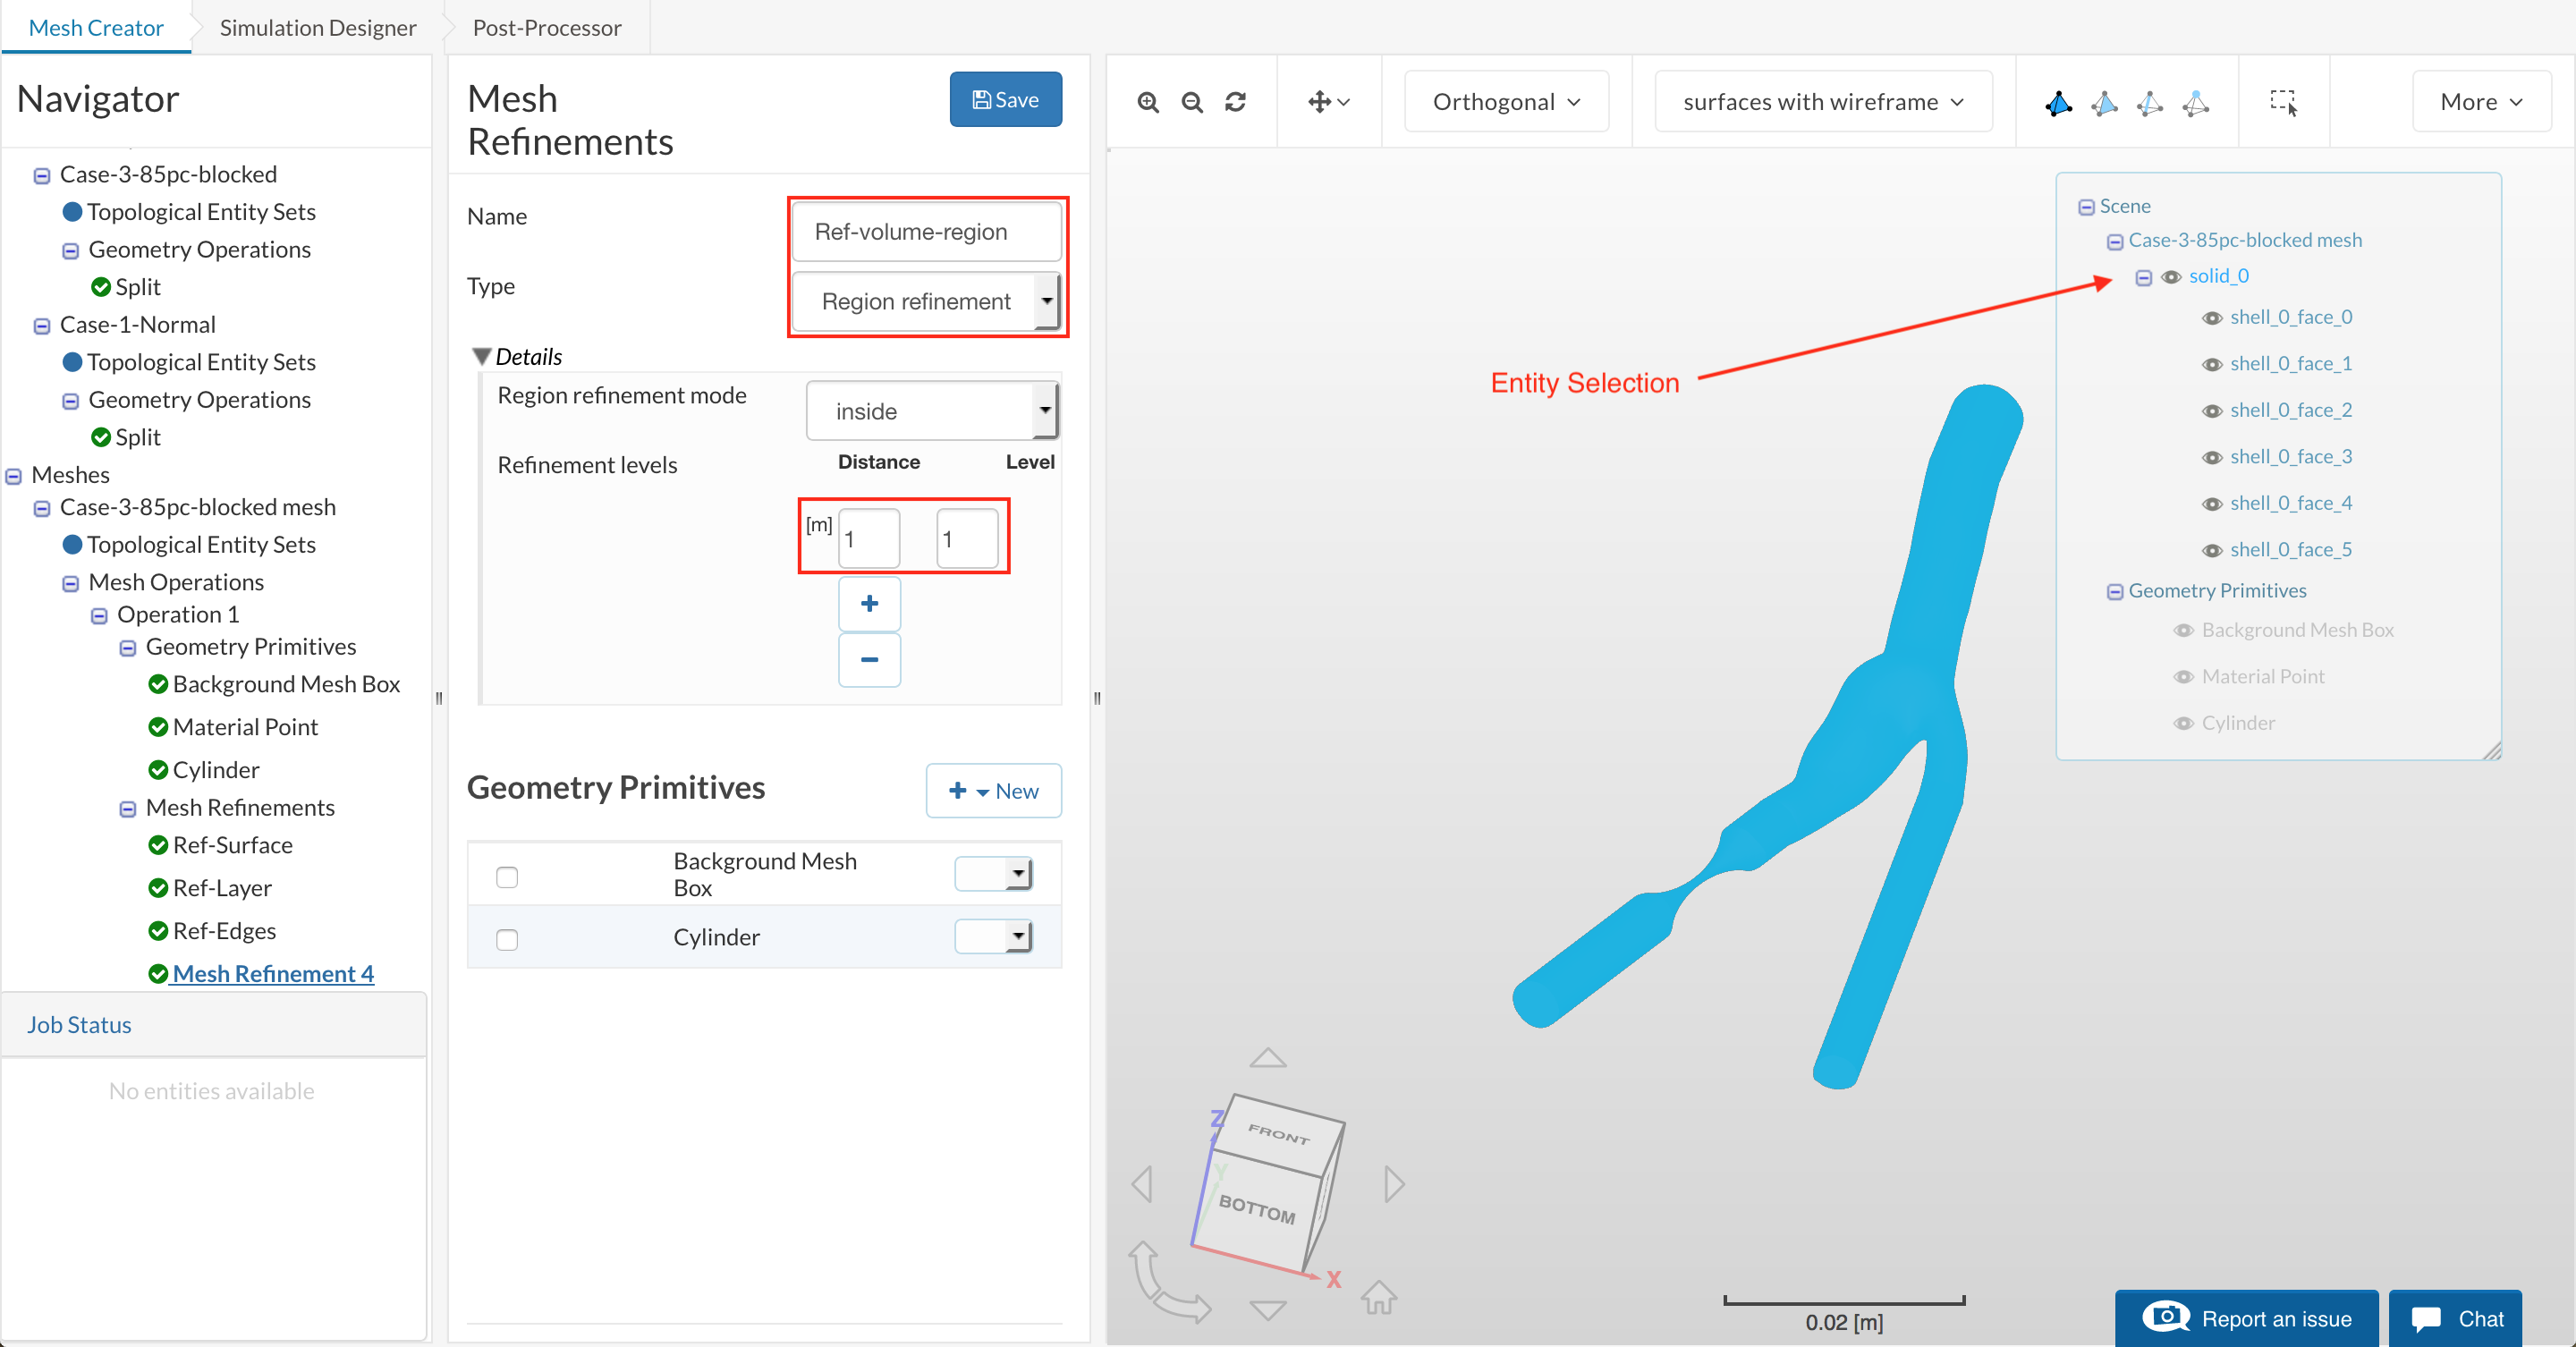Collapse the Details disclosure triangle
The image size is (2576, 1347).
click(481, 356)
